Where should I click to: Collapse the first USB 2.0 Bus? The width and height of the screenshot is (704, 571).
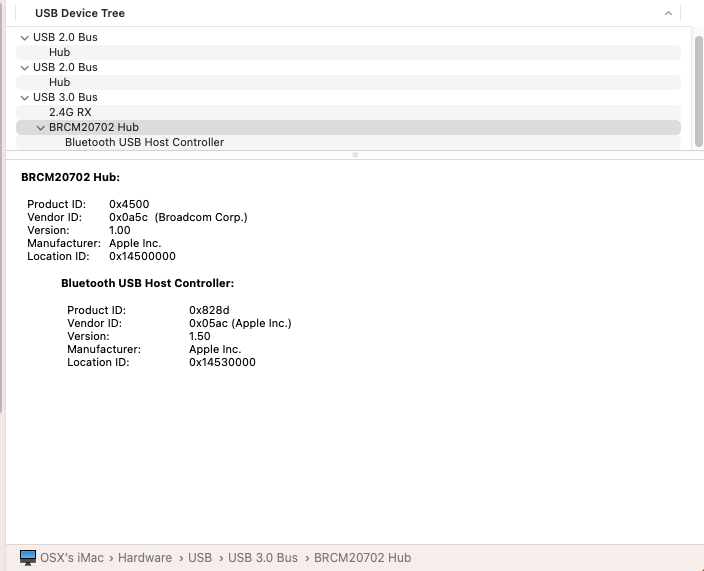click(25, 38)
